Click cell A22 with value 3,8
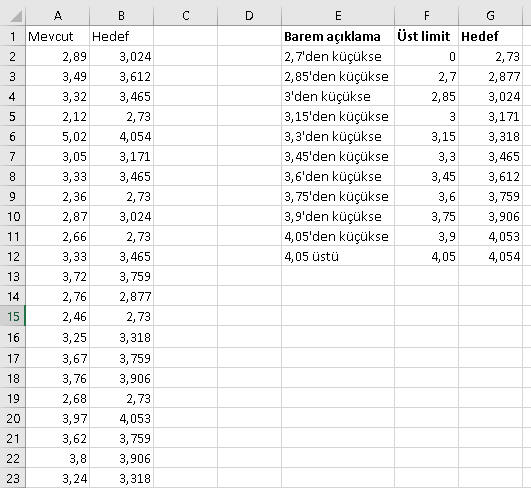The width and height of the screenshot is (531, 488). [x=58, y=459]
